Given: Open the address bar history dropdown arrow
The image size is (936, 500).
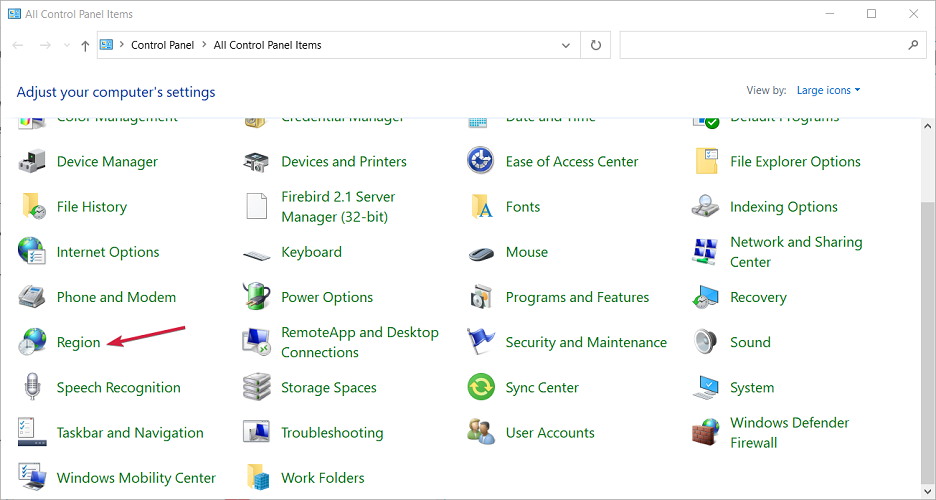Looking at the screenshot, I should pyautogui.click(x=567, y=45).
